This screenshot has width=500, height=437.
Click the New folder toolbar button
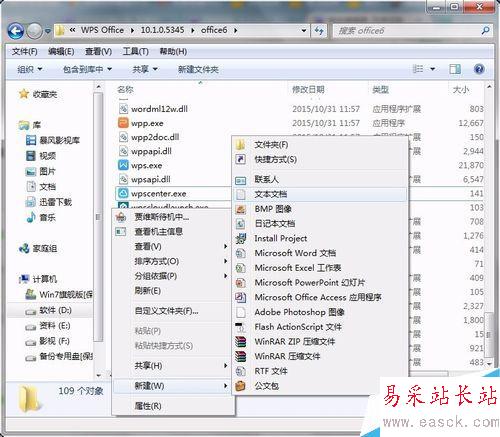click(x=198, y=69)
